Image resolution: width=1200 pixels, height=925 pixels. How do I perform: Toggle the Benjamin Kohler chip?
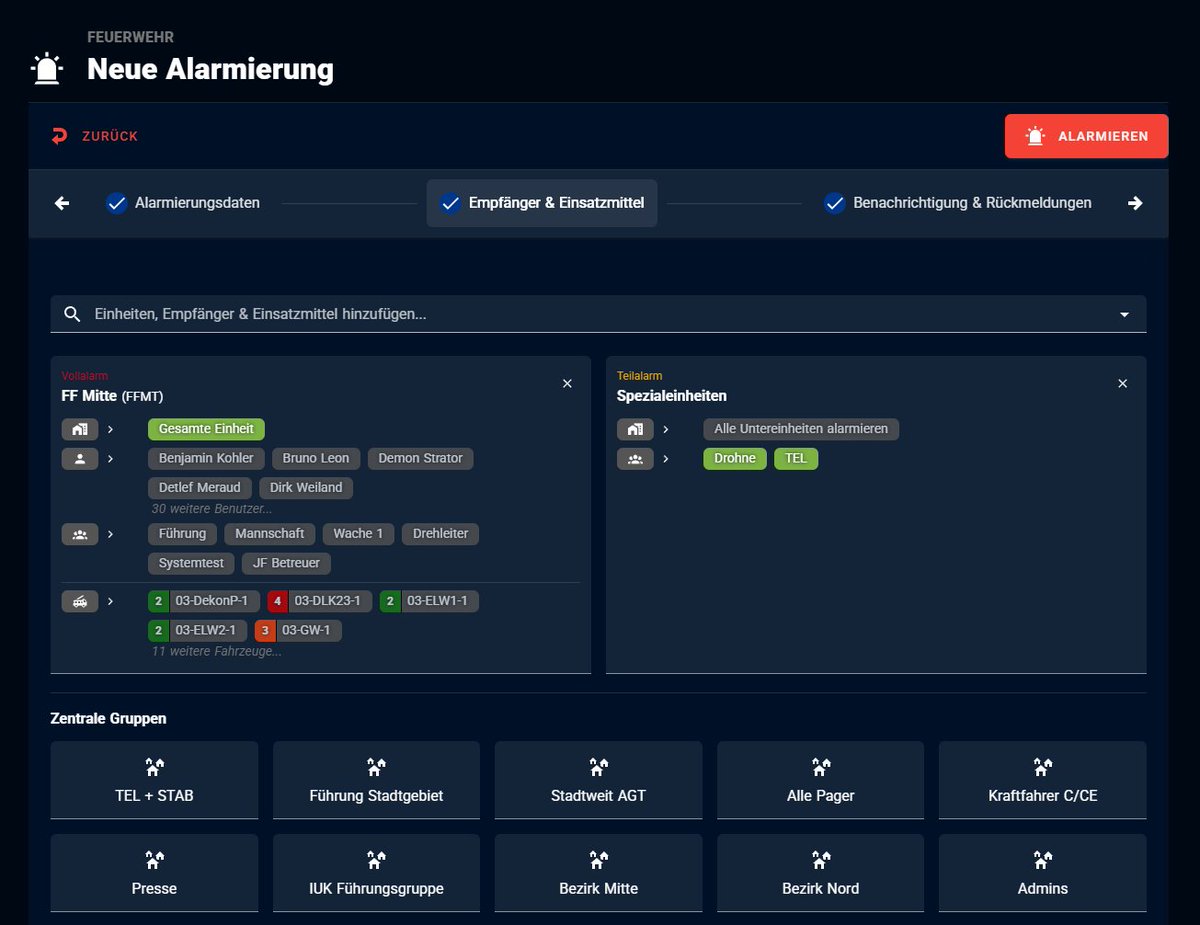[x=207, y=459]
